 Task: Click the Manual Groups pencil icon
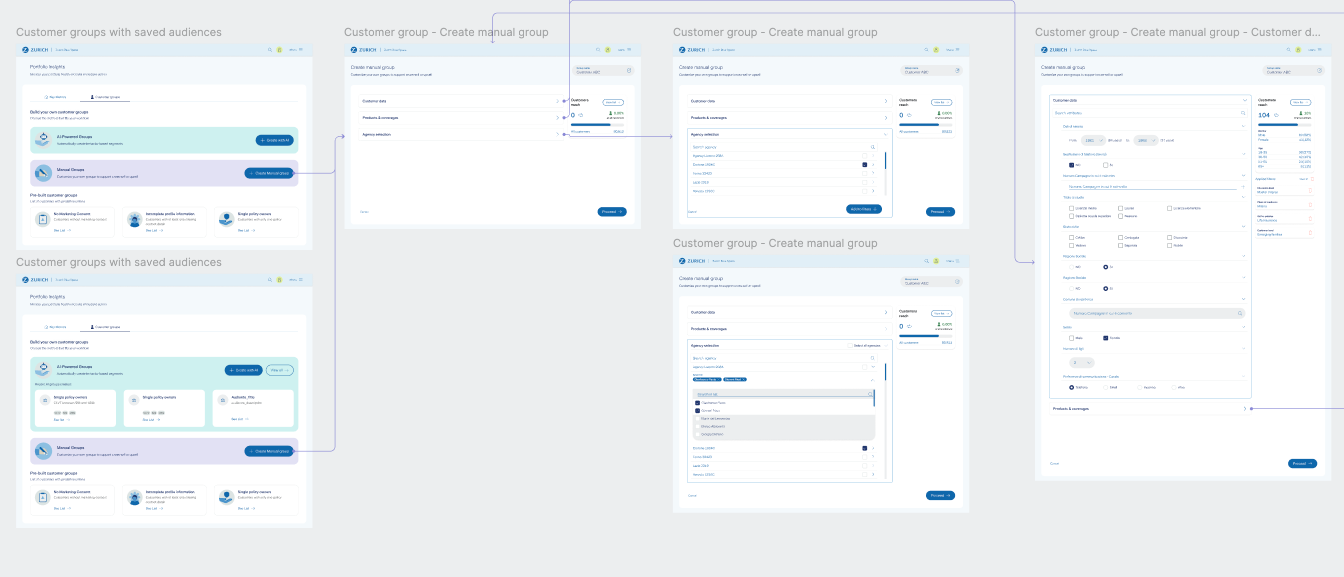click(43, 172)
